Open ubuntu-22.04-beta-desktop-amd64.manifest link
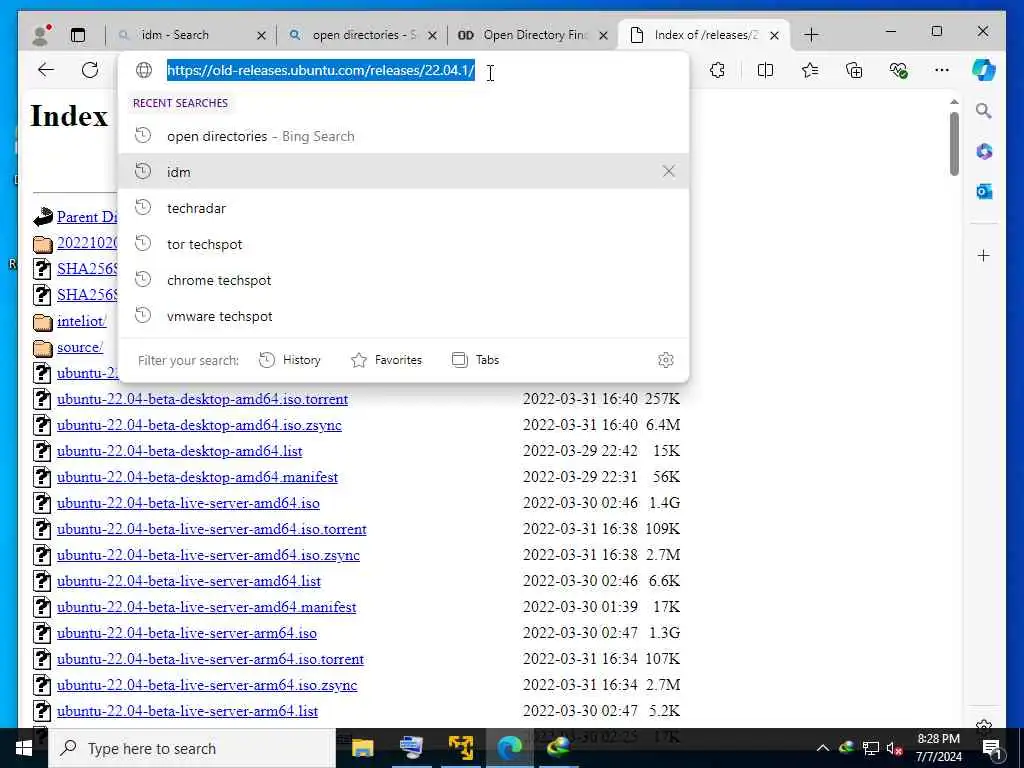1024x768 pixels. click(x=197, y=477)
